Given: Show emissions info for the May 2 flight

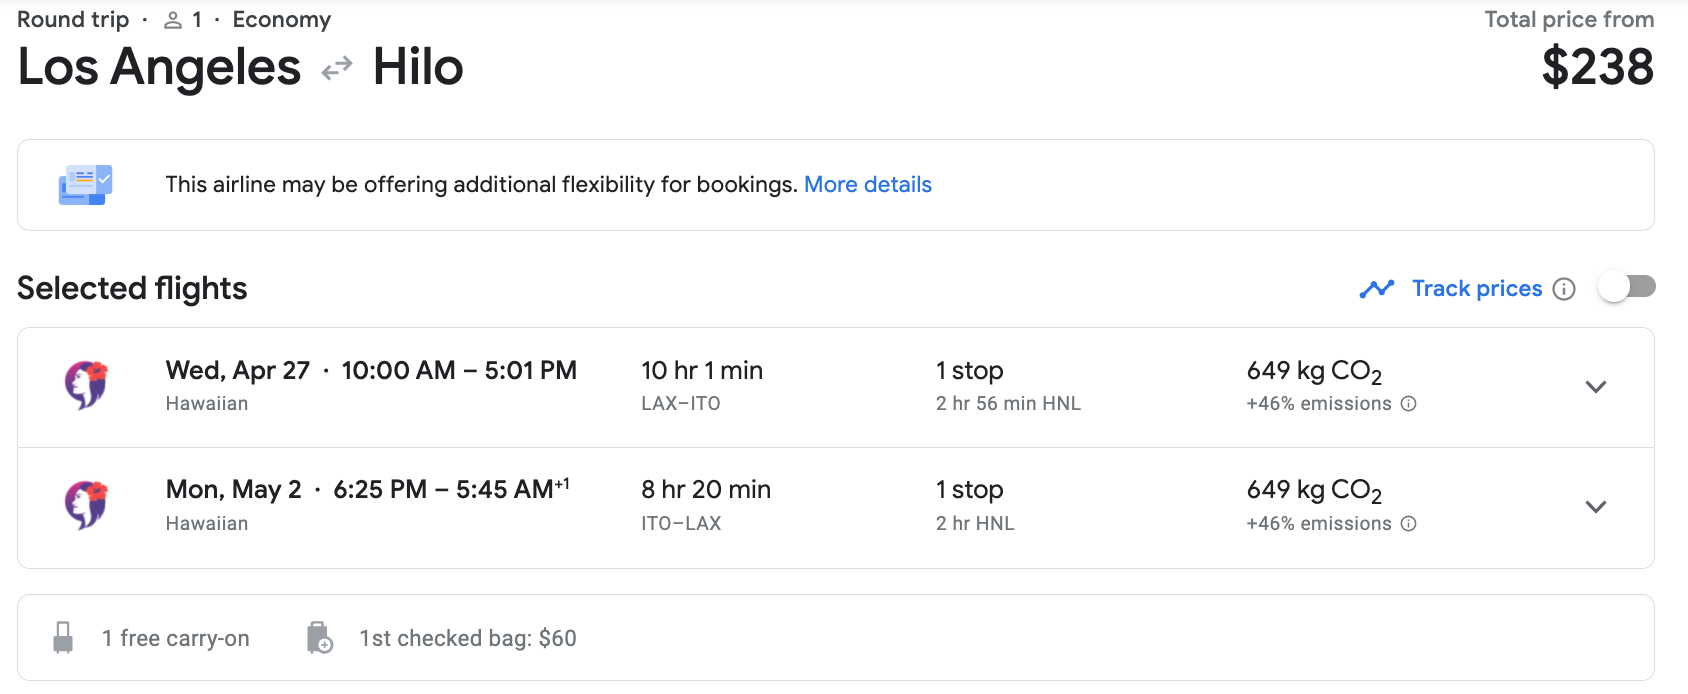Looking at the screenshot, I should click(1409, 524).
